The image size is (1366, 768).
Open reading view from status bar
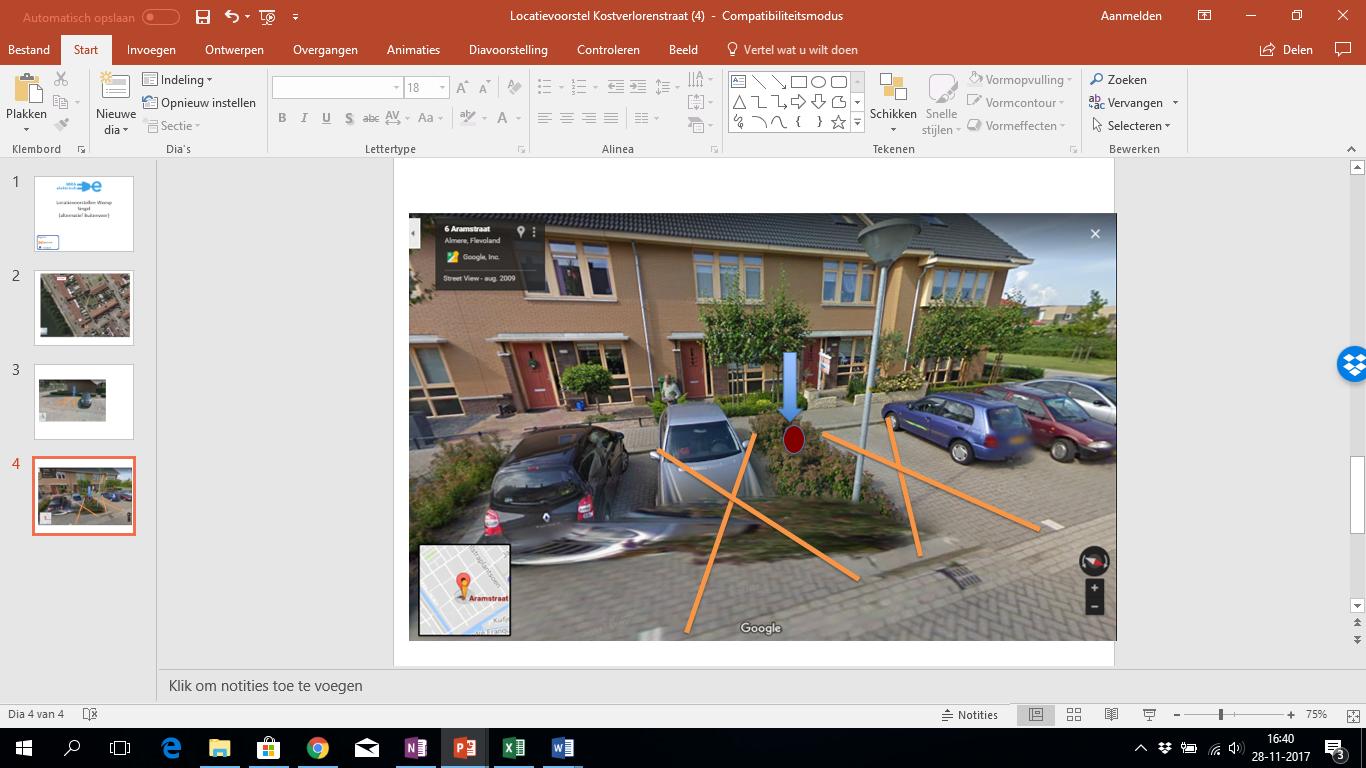pyautogui.click(x=1111, y=714)
